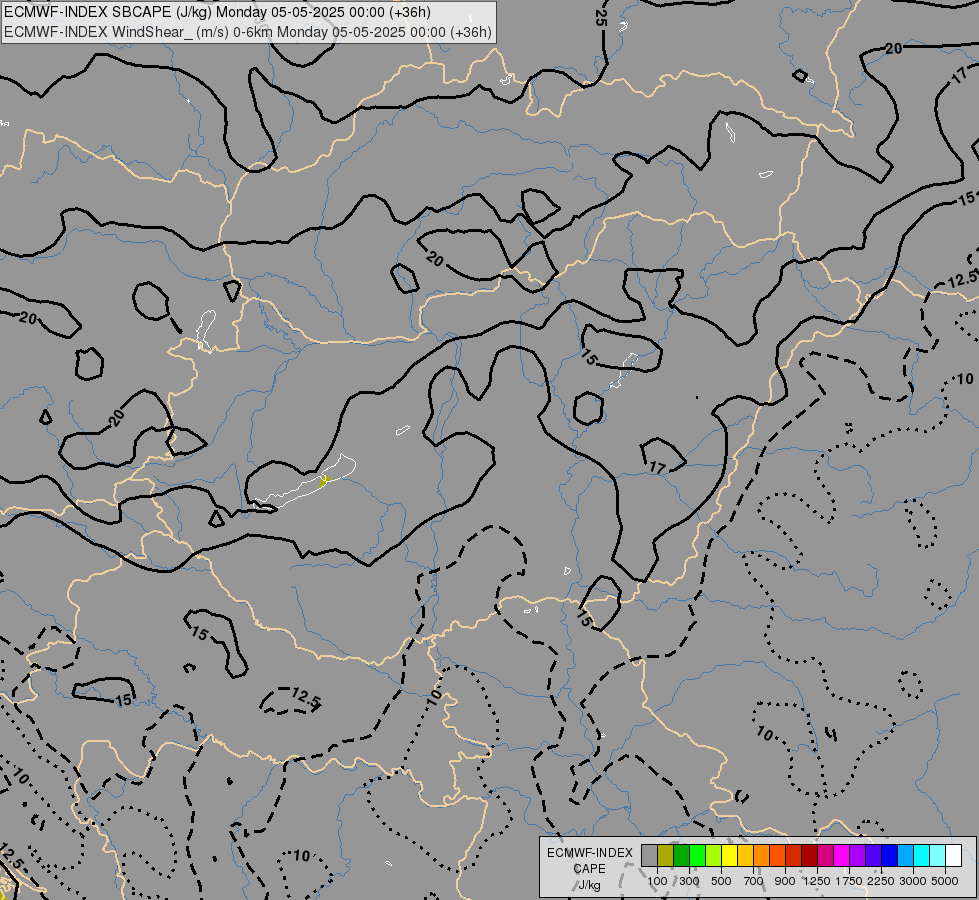Choose the bright green swatch after 300
979x900 pixels.
coord(697,856)
